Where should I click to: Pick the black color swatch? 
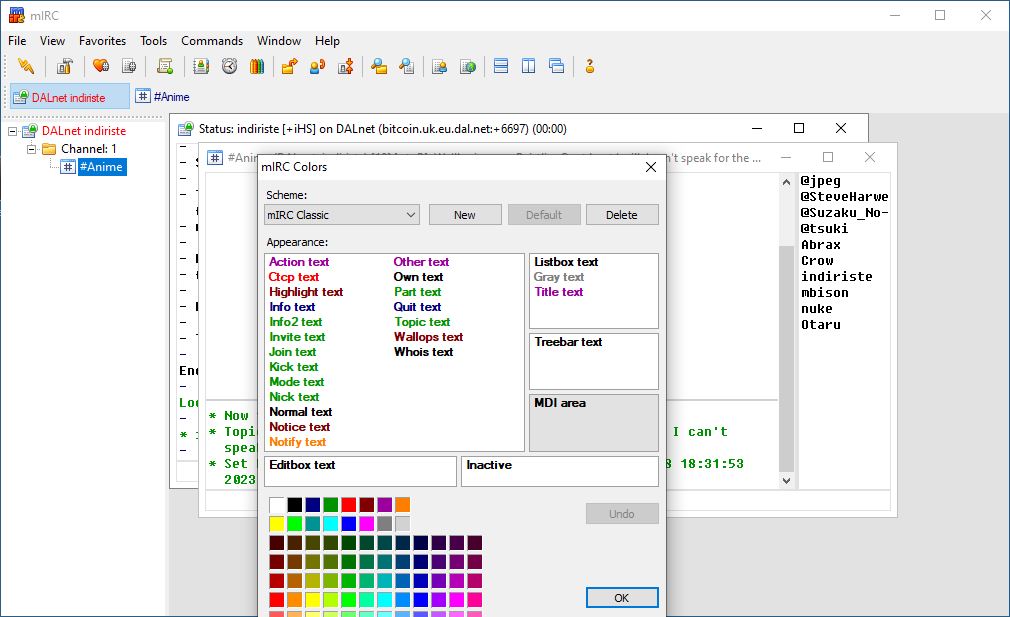294,504
